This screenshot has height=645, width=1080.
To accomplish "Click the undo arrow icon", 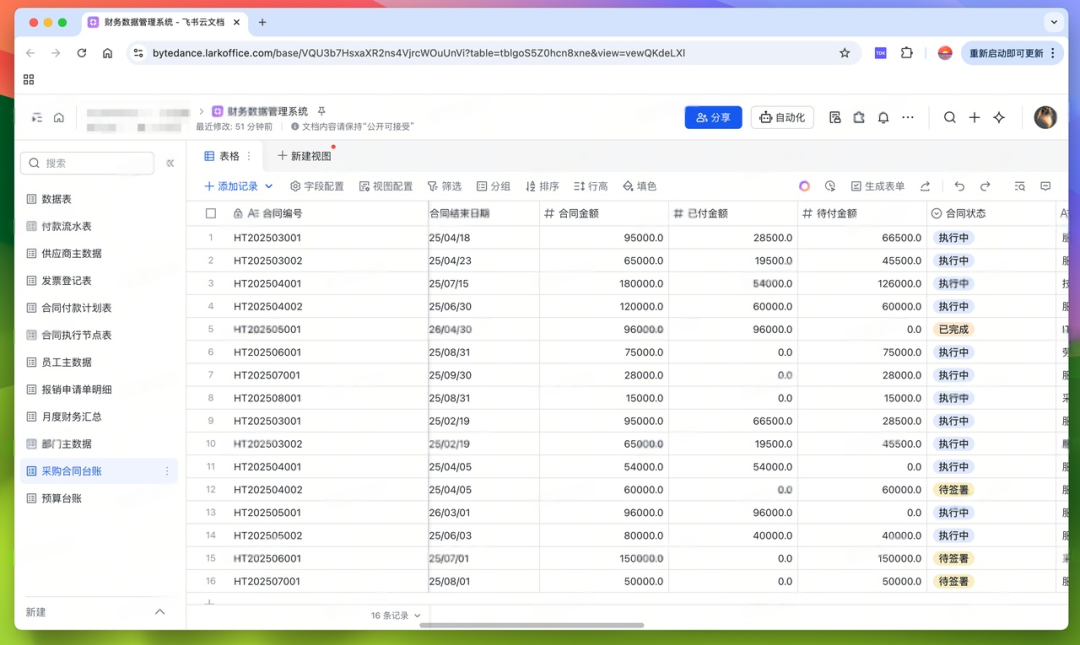I will click(x=959, y=186).
